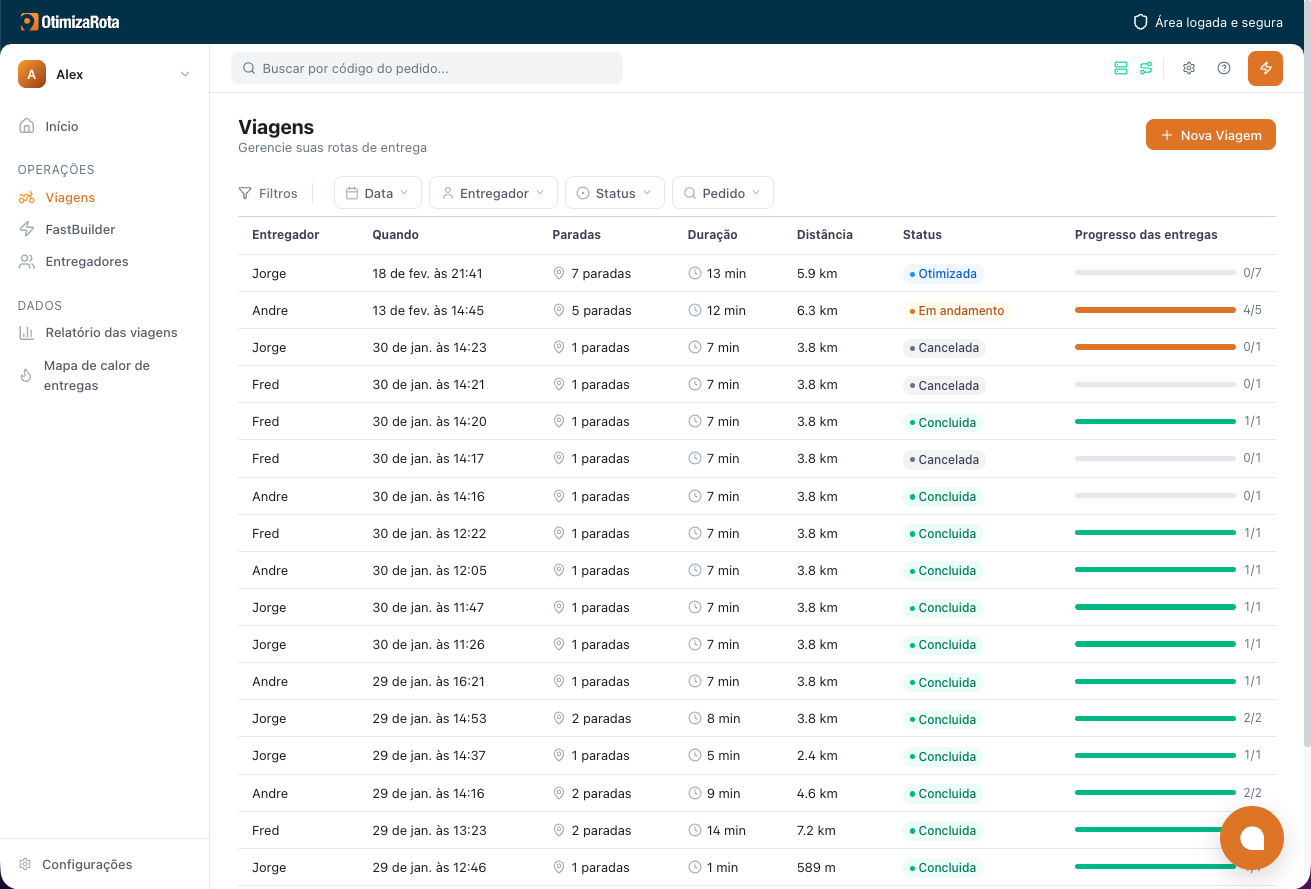Open the Entregador filter dropdown

pyautogui.click(x=493, y=193)
